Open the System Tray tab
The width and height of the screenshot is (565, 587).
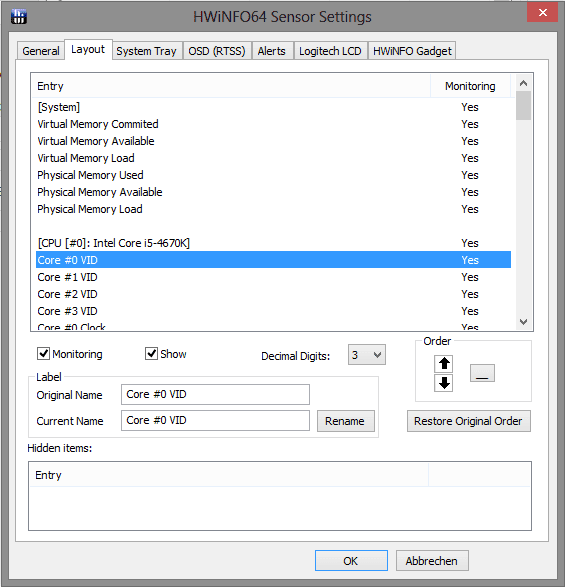[x=146, y=51]
